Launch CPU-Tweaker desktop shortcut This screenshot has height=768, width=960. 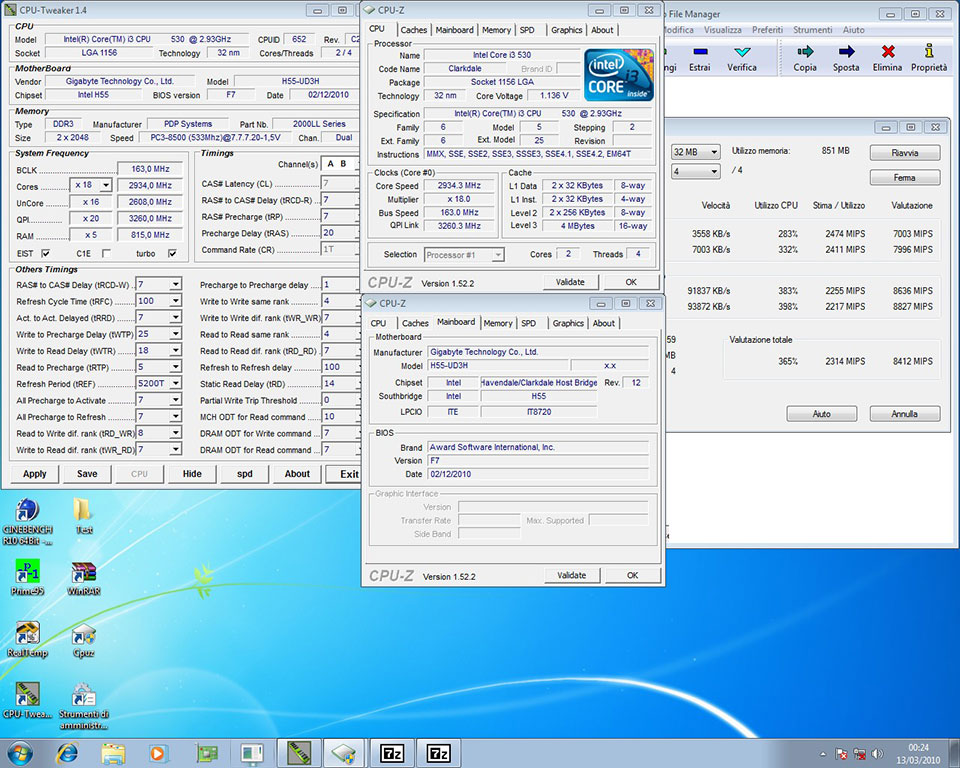[27, 700]
